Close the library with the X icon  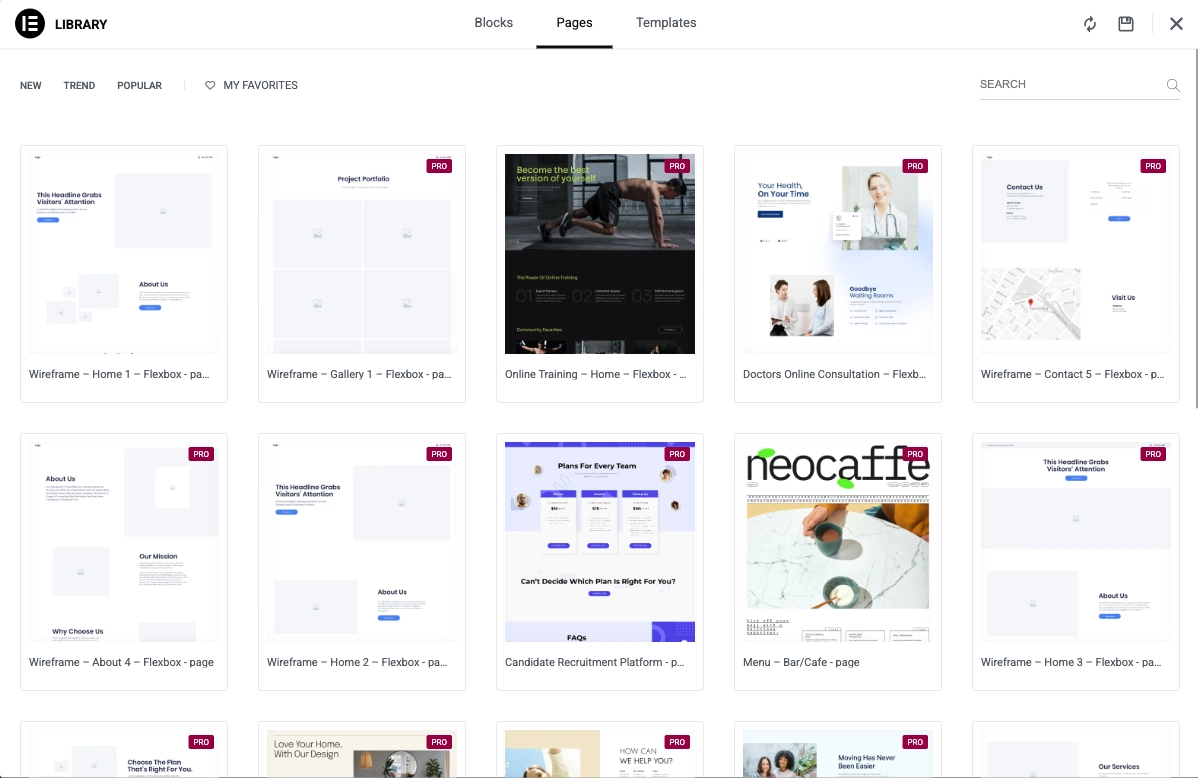click(x=1176, y=24)
